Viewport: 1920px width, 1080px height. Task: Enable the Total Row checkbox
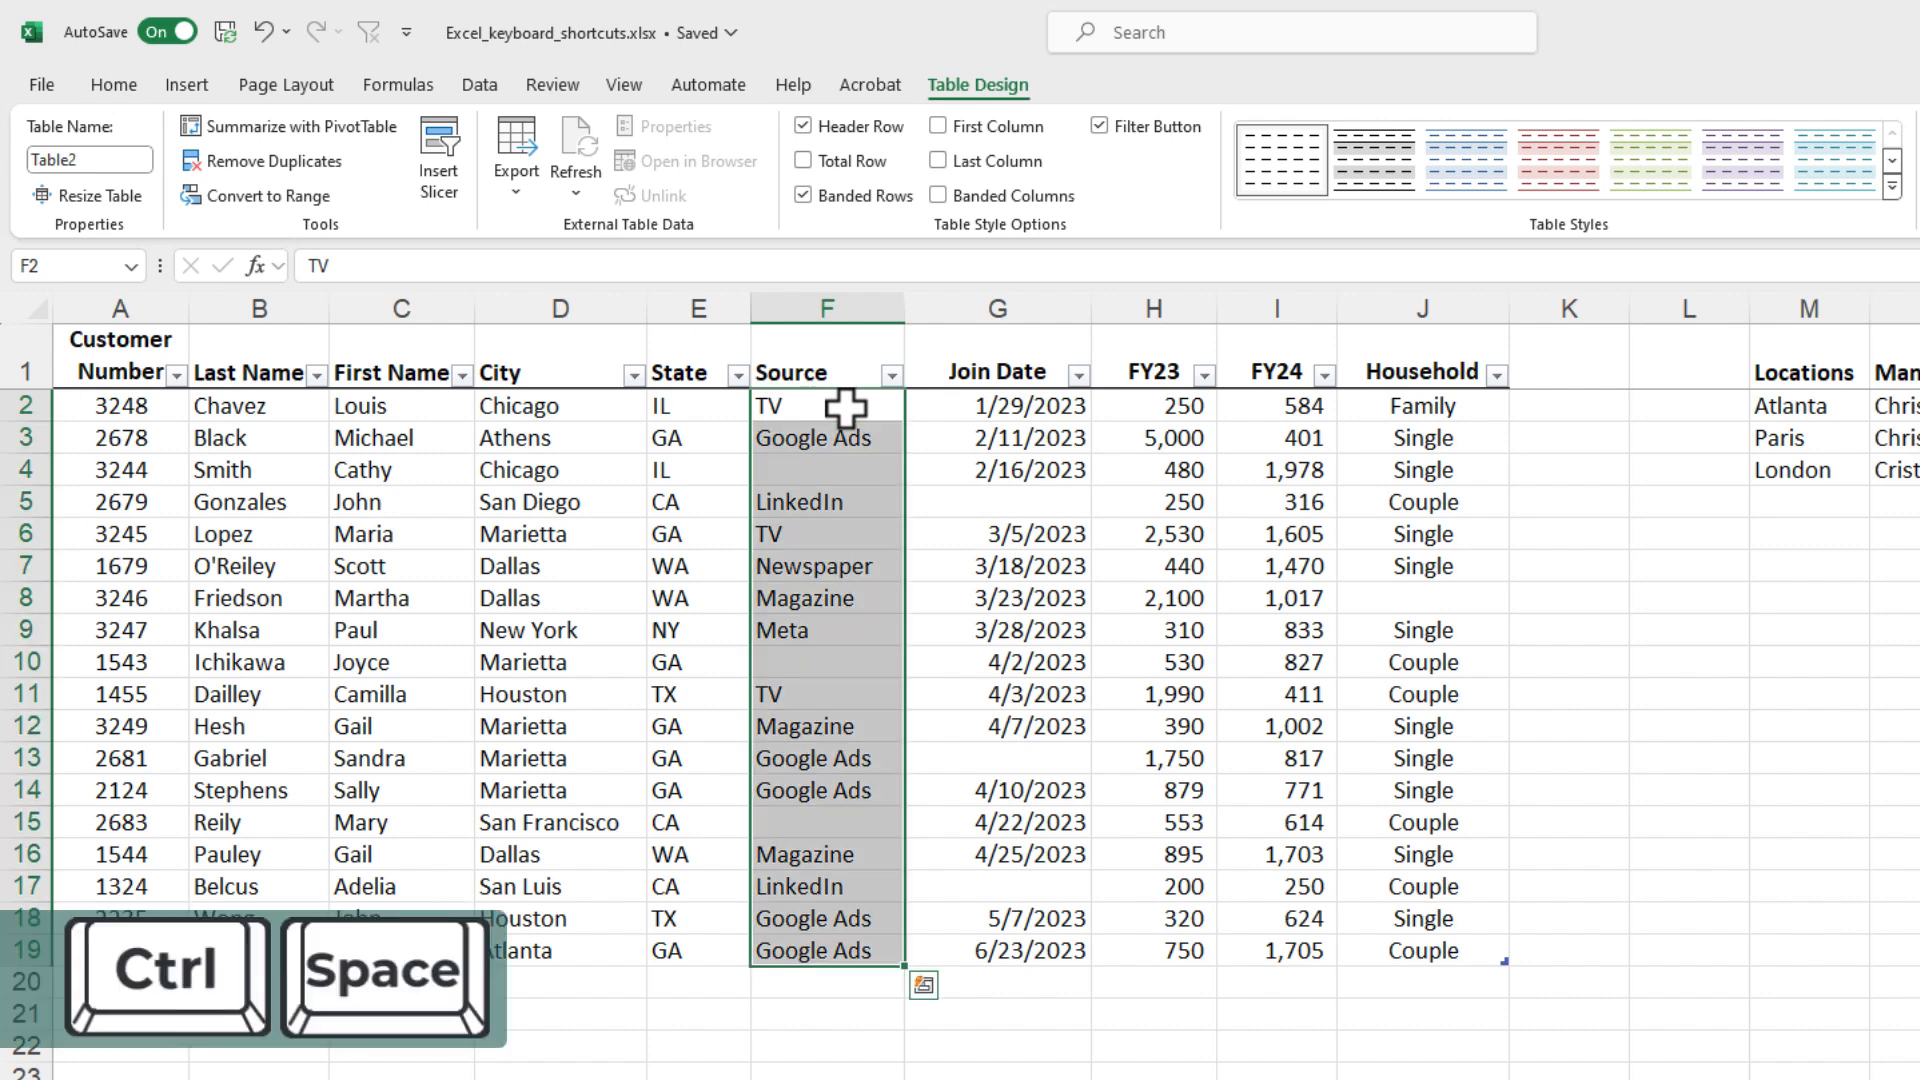pos(806,160)
